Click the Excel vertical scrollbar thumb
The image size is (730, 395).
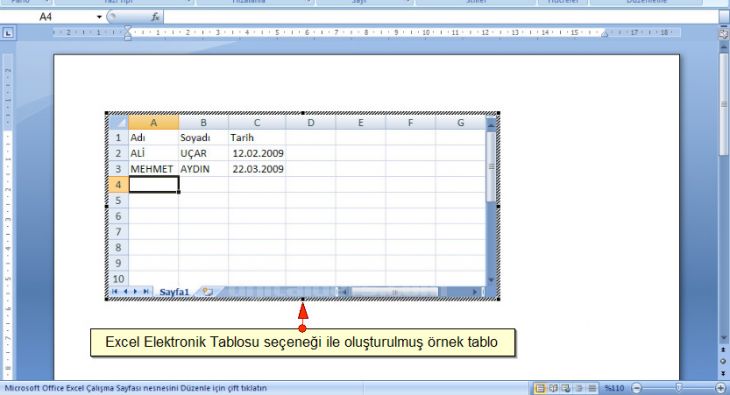click(491, 167)
